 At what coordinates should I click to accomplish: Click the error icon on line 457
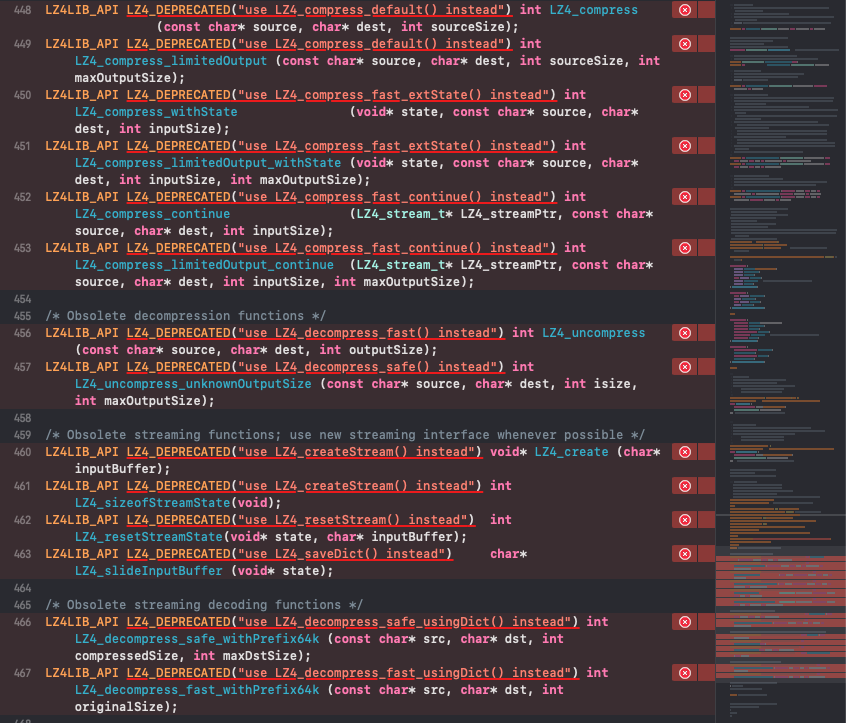(685, 367)
